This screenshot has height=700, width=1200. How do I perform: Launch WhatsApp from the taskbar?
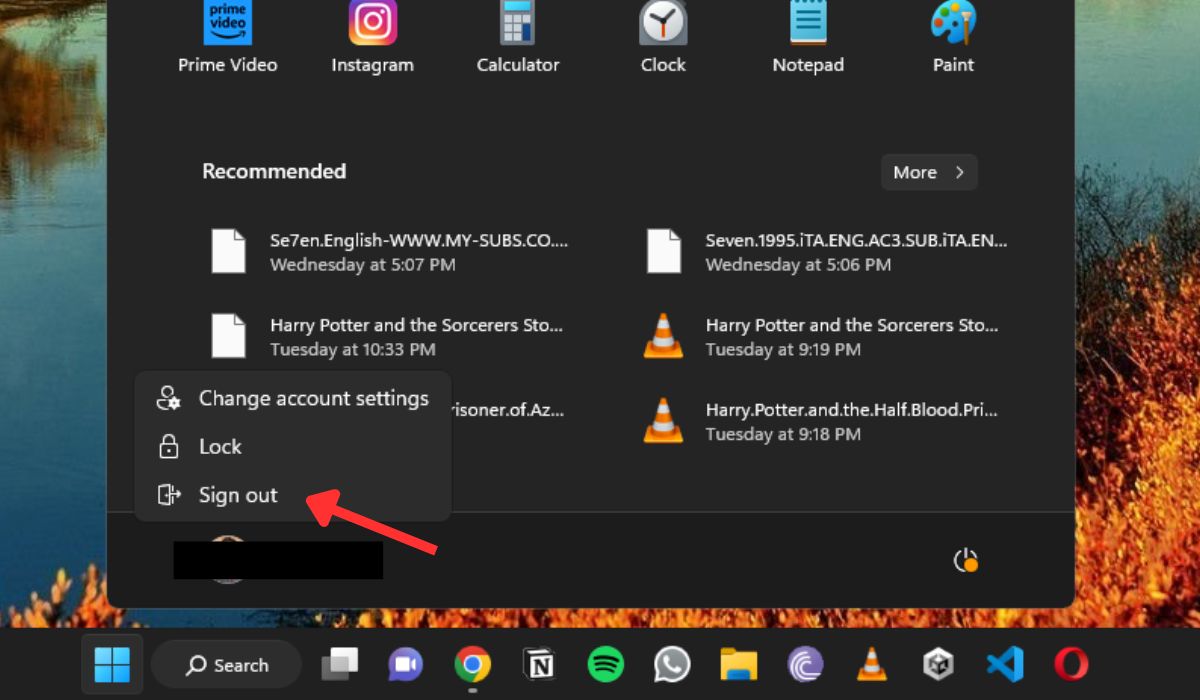pos(672,664)
